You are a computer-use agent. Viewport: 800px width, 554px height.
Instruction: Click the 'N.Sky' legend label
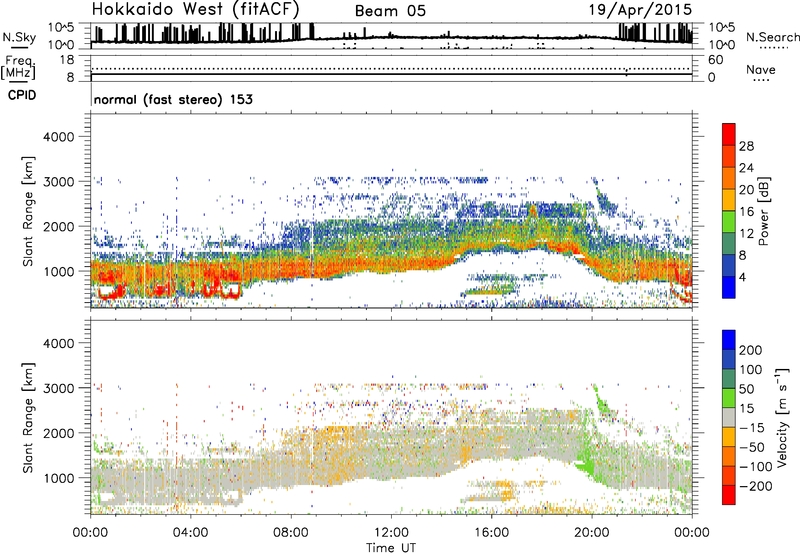[19, 37]
